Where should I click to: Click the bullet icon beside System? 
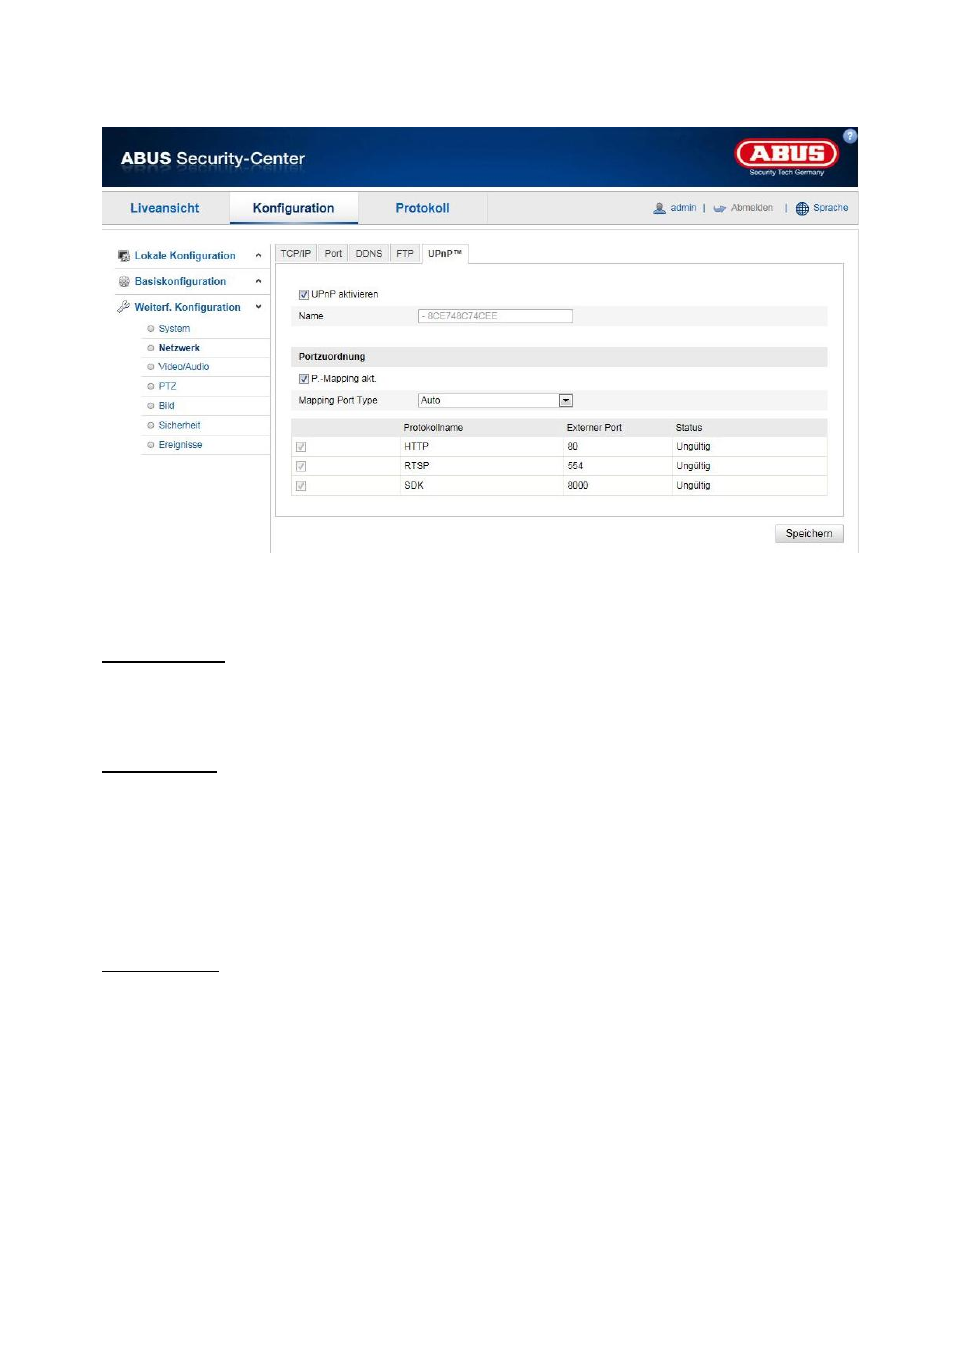click(151, 328)
